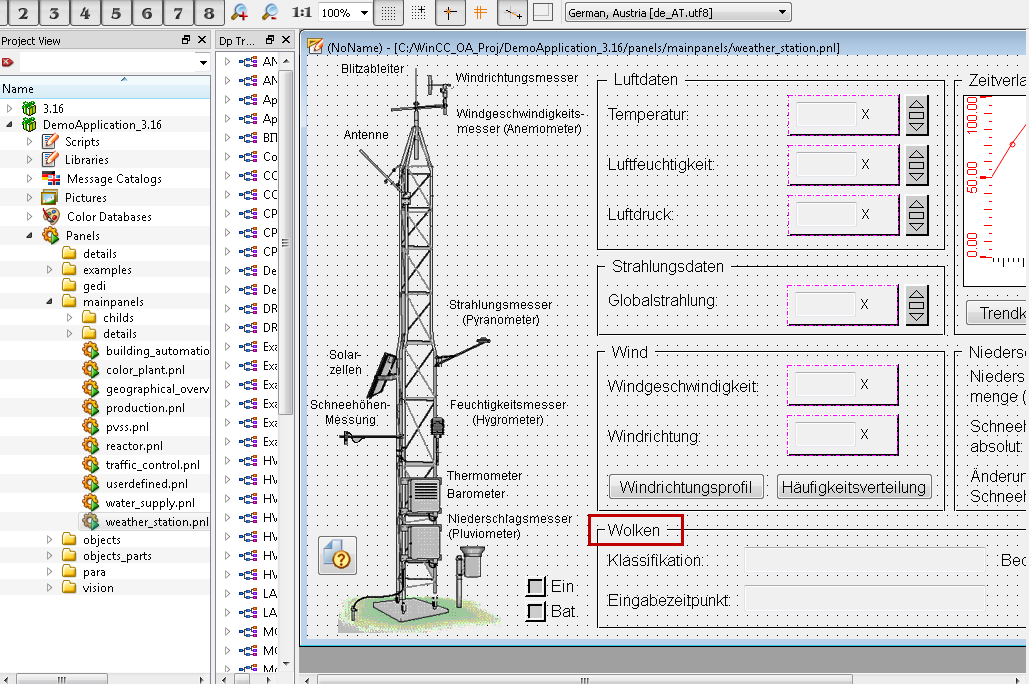Click the Klassifikation text field
Screen dimensions: 1029x684
click(x=865, y=561)
